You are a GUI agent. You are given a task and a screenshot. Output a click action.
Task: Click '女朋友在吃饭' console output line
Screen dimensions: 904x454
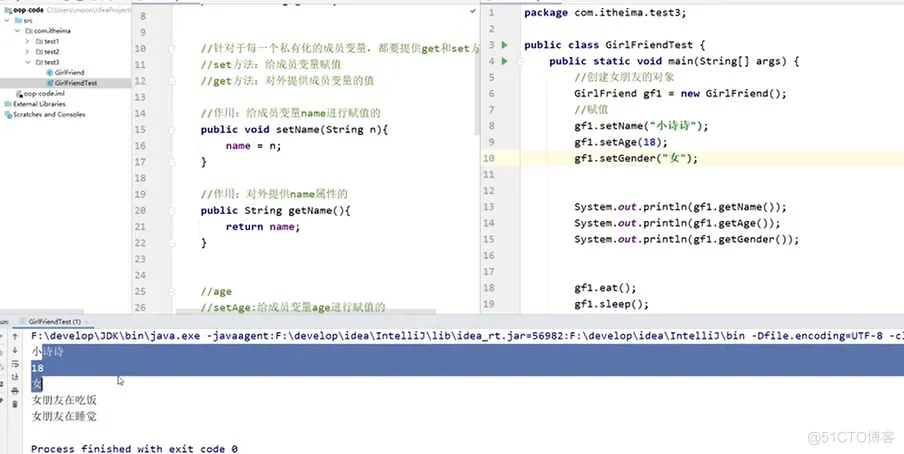[x=64, y=400]
